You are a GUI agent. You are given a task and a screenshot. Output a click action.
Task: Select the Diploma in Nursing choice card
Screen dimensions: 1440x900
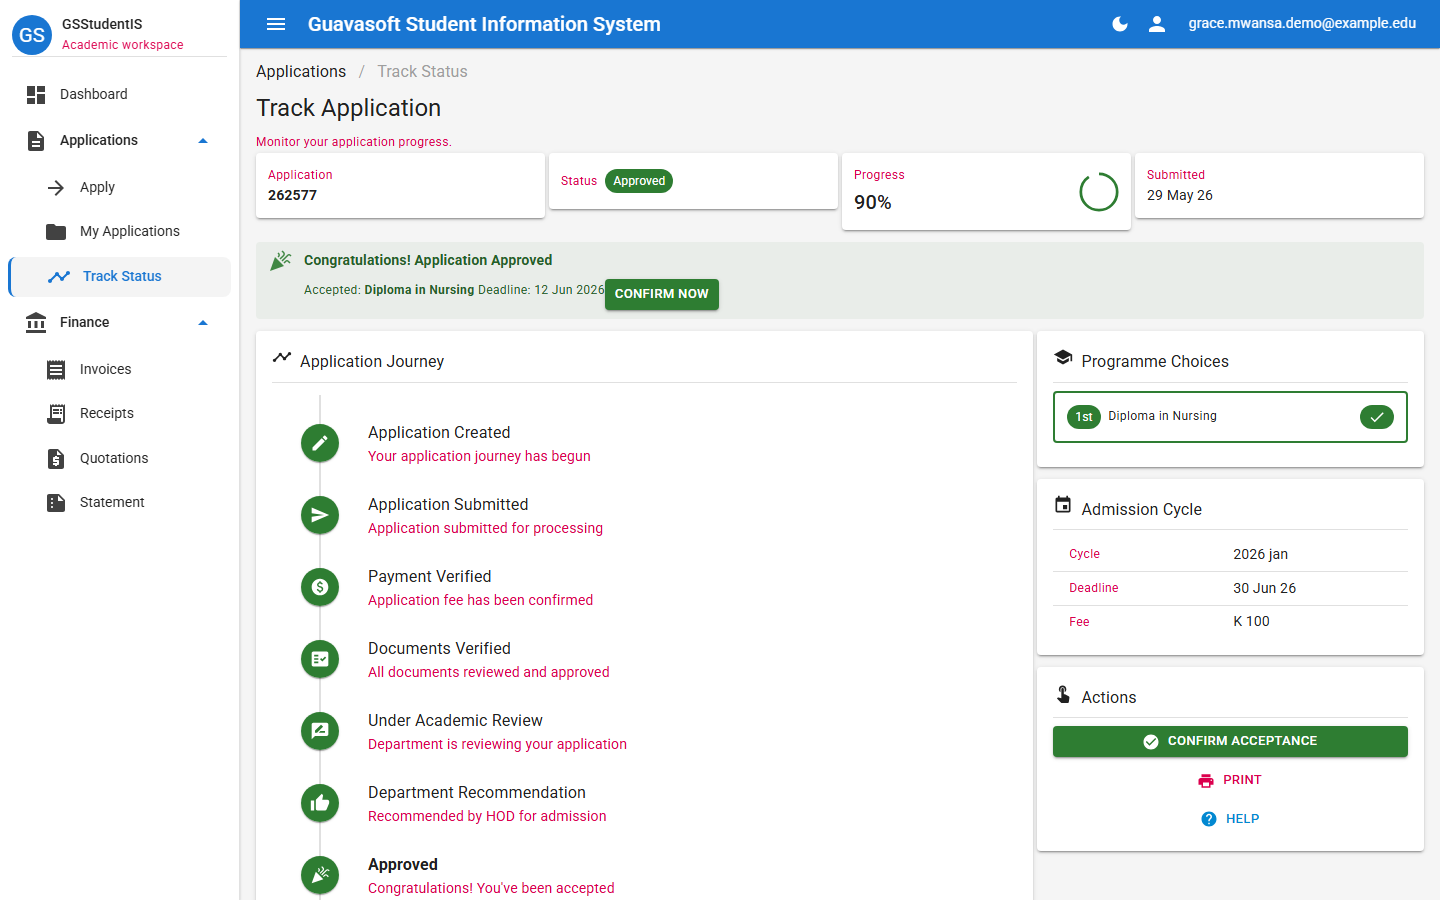click(1230, 417)
